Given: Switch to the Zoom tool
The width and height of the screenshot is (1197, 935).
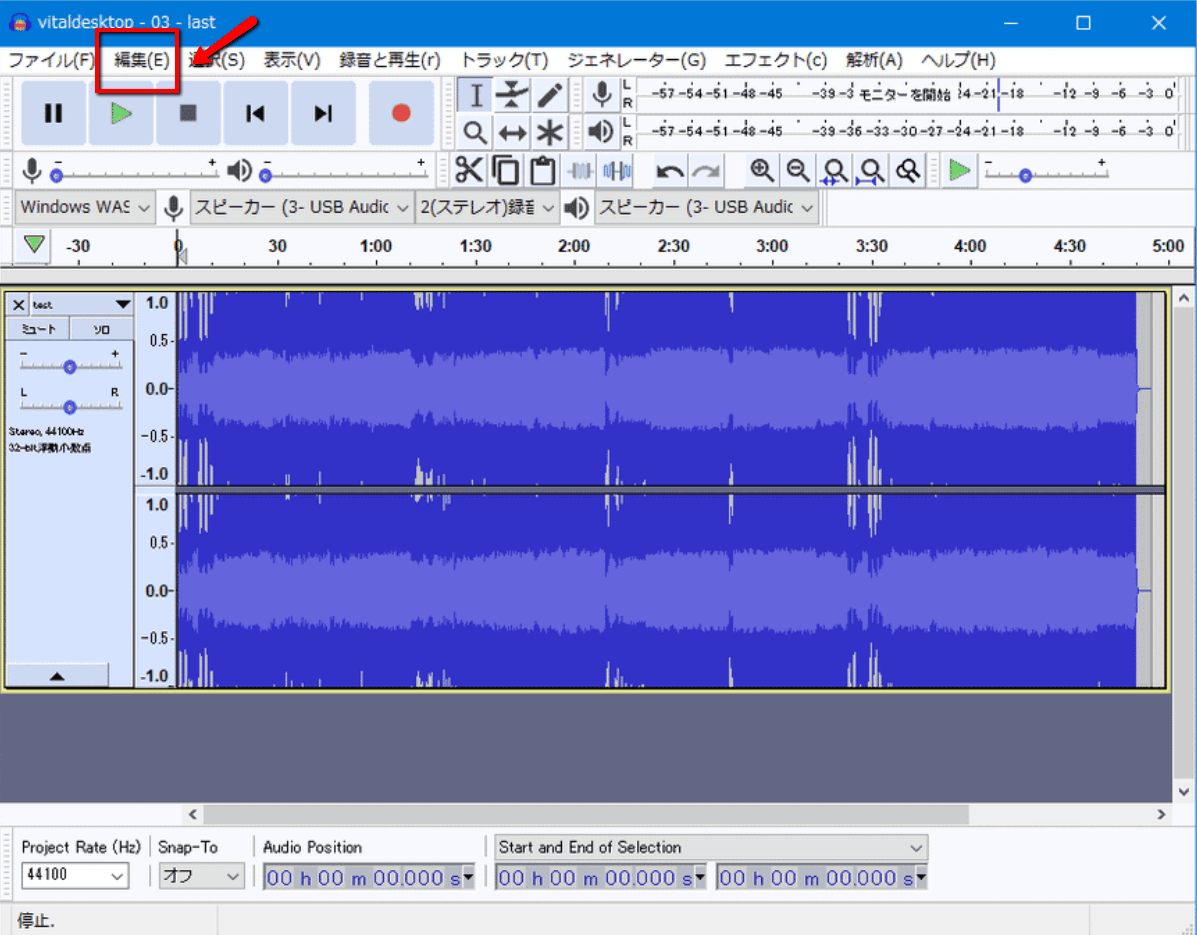Looking at the screenshot, I should pos(474,132).
